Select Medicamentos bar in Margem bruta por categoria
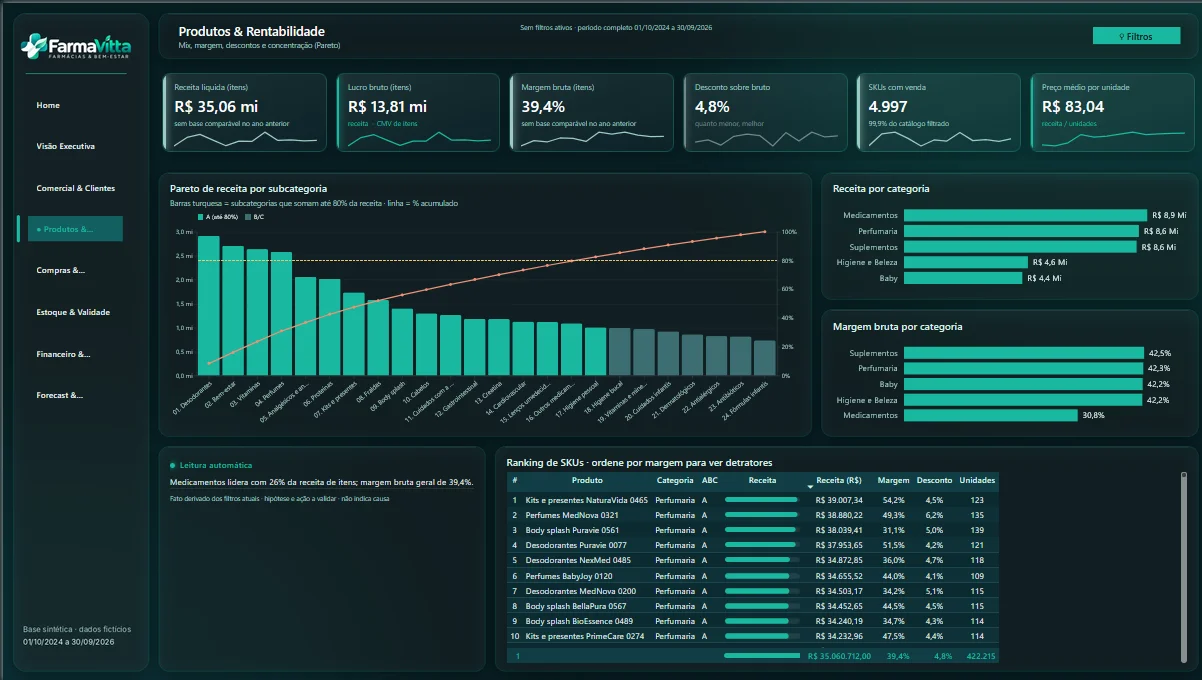This screenshot has width=1202, height=680. point(990,415)
